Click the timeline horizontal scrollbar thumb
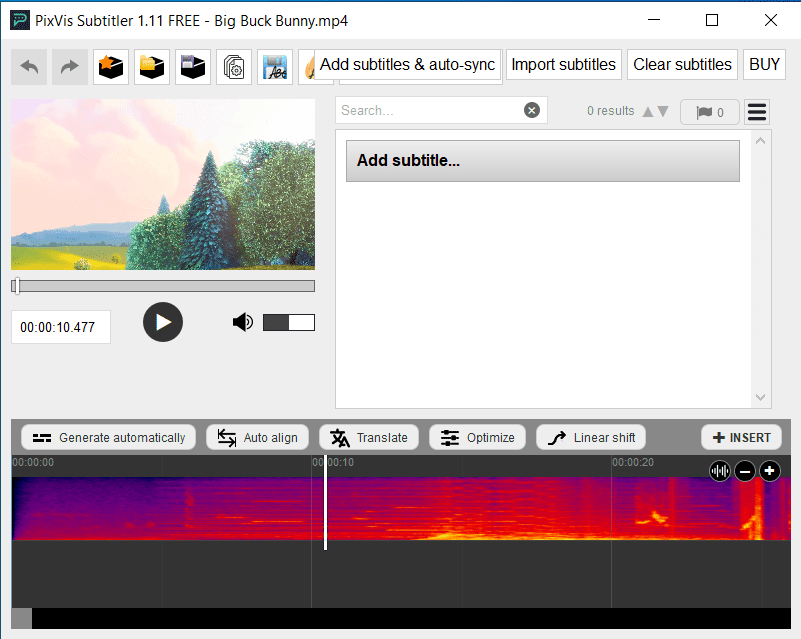801x639 pixels. pos(21,619)
